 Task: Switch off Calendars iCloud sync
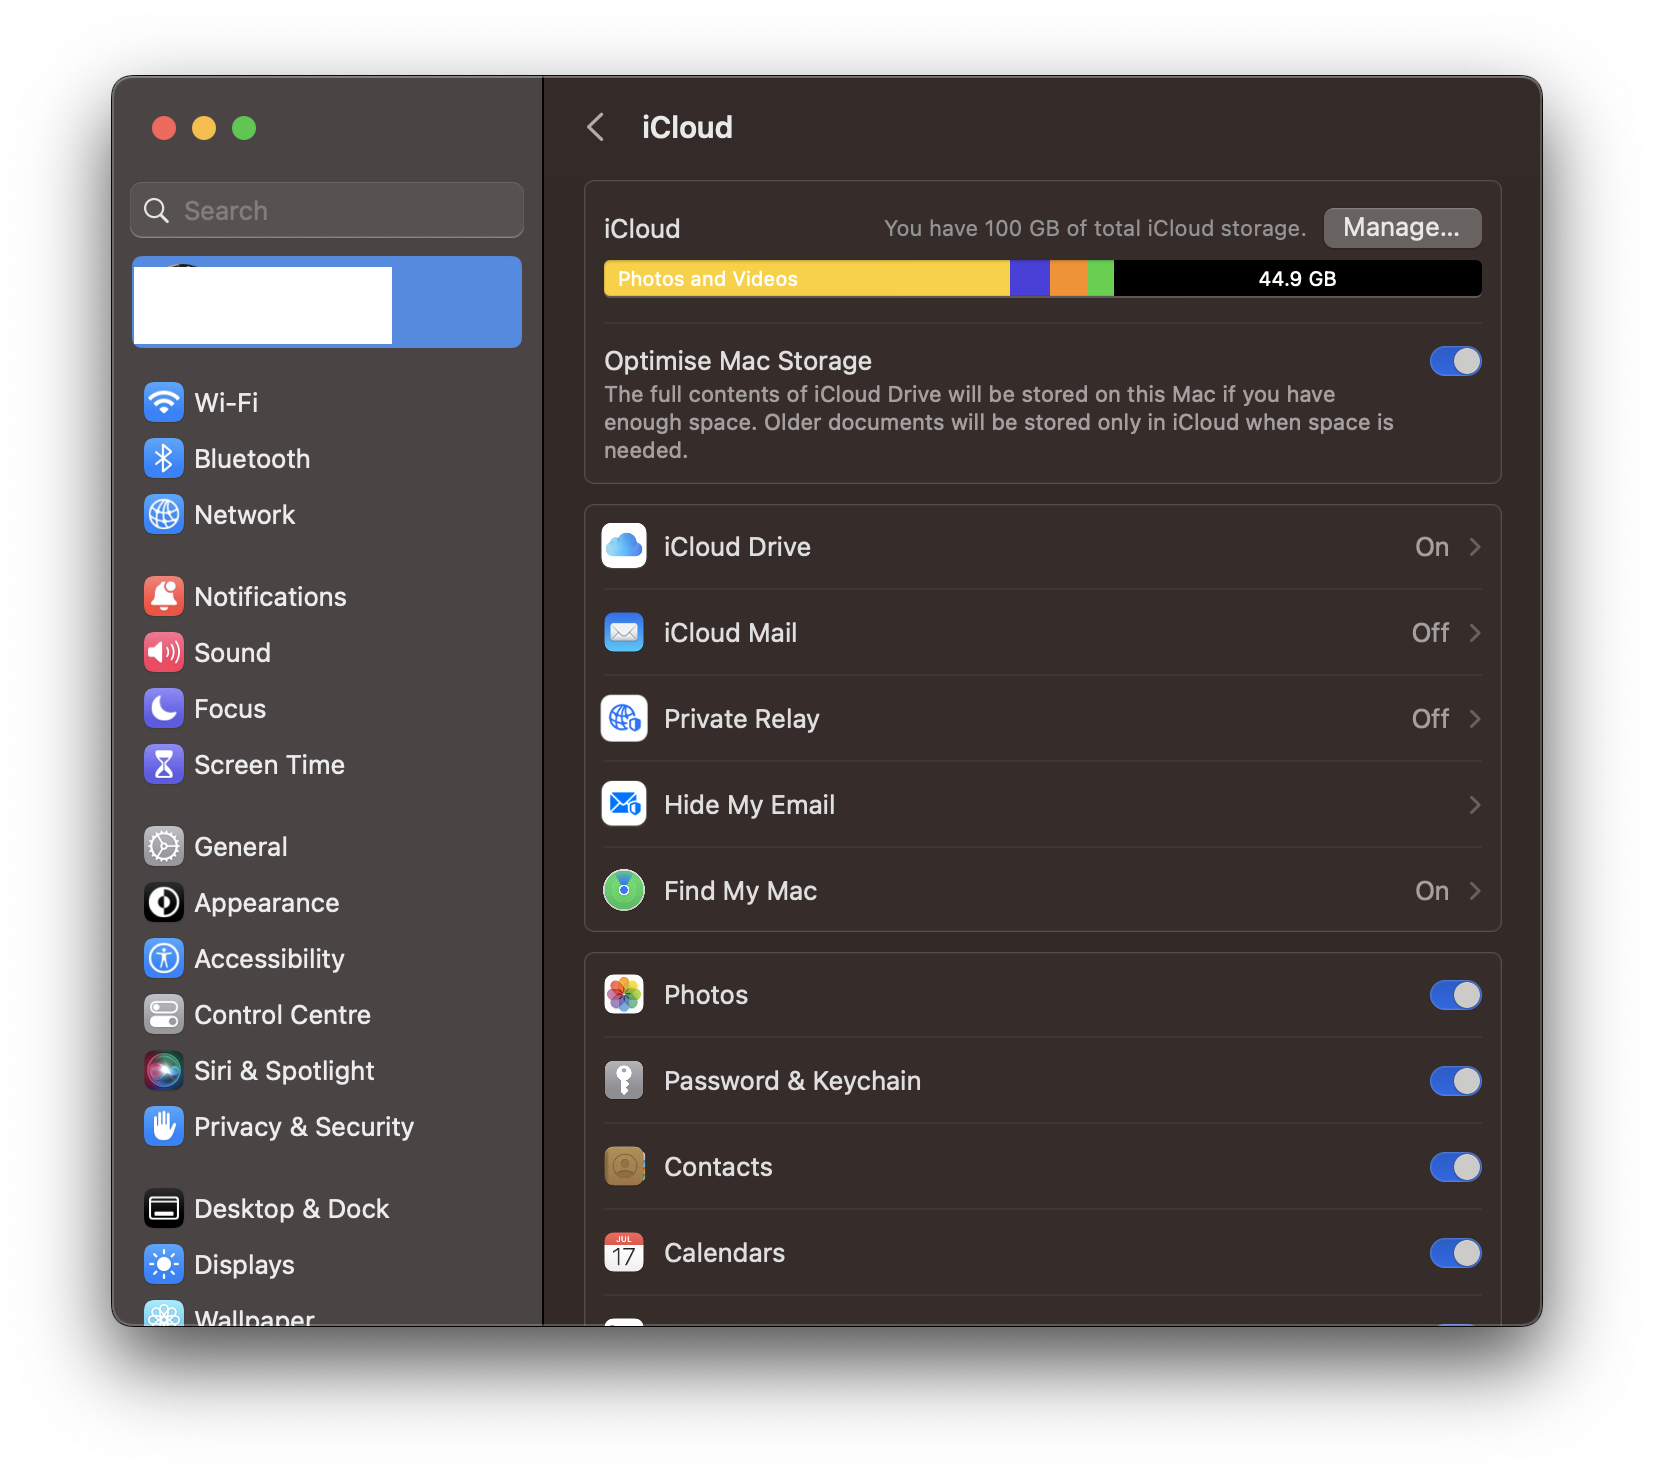pyautogui.click(x=1455, y=1253)
